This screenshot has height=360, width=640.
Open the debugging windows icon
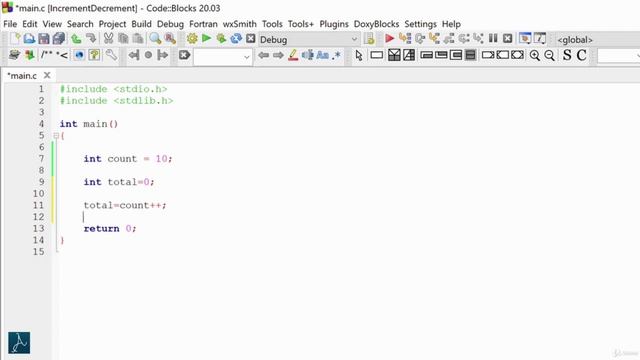[x=525, y=39]
